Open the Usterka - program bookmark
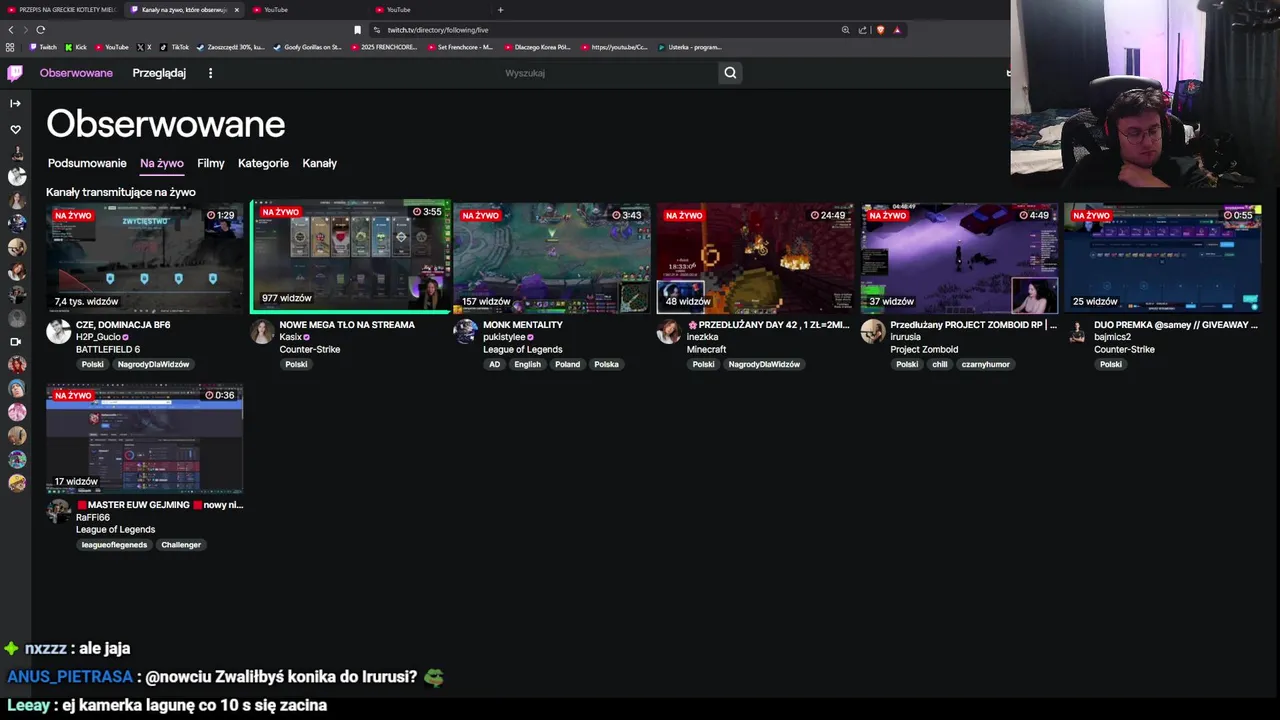Screen dimensions: 1280x720 coord(690,47)
